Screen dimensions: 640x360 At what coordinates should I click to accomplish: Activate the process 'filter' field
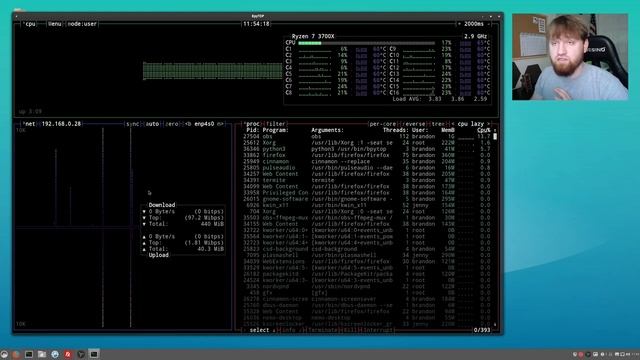[x=276, y=124]
